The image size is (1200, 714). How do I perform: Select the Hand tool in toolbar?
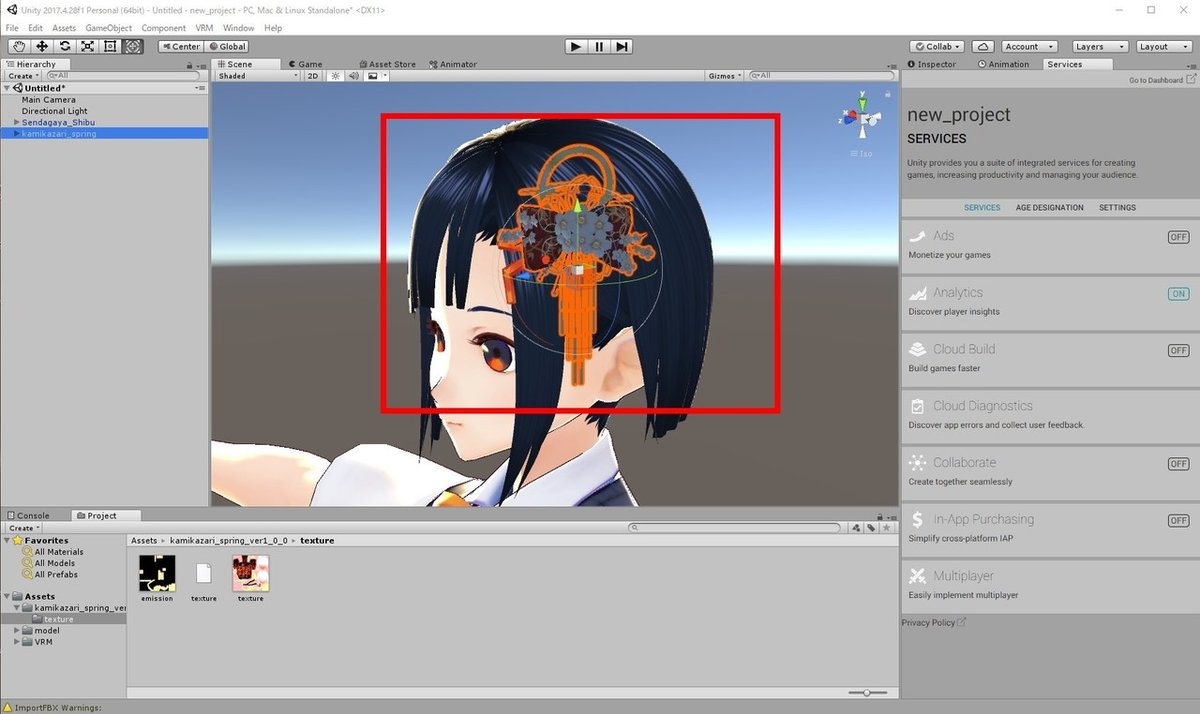(x=19, y=46)
